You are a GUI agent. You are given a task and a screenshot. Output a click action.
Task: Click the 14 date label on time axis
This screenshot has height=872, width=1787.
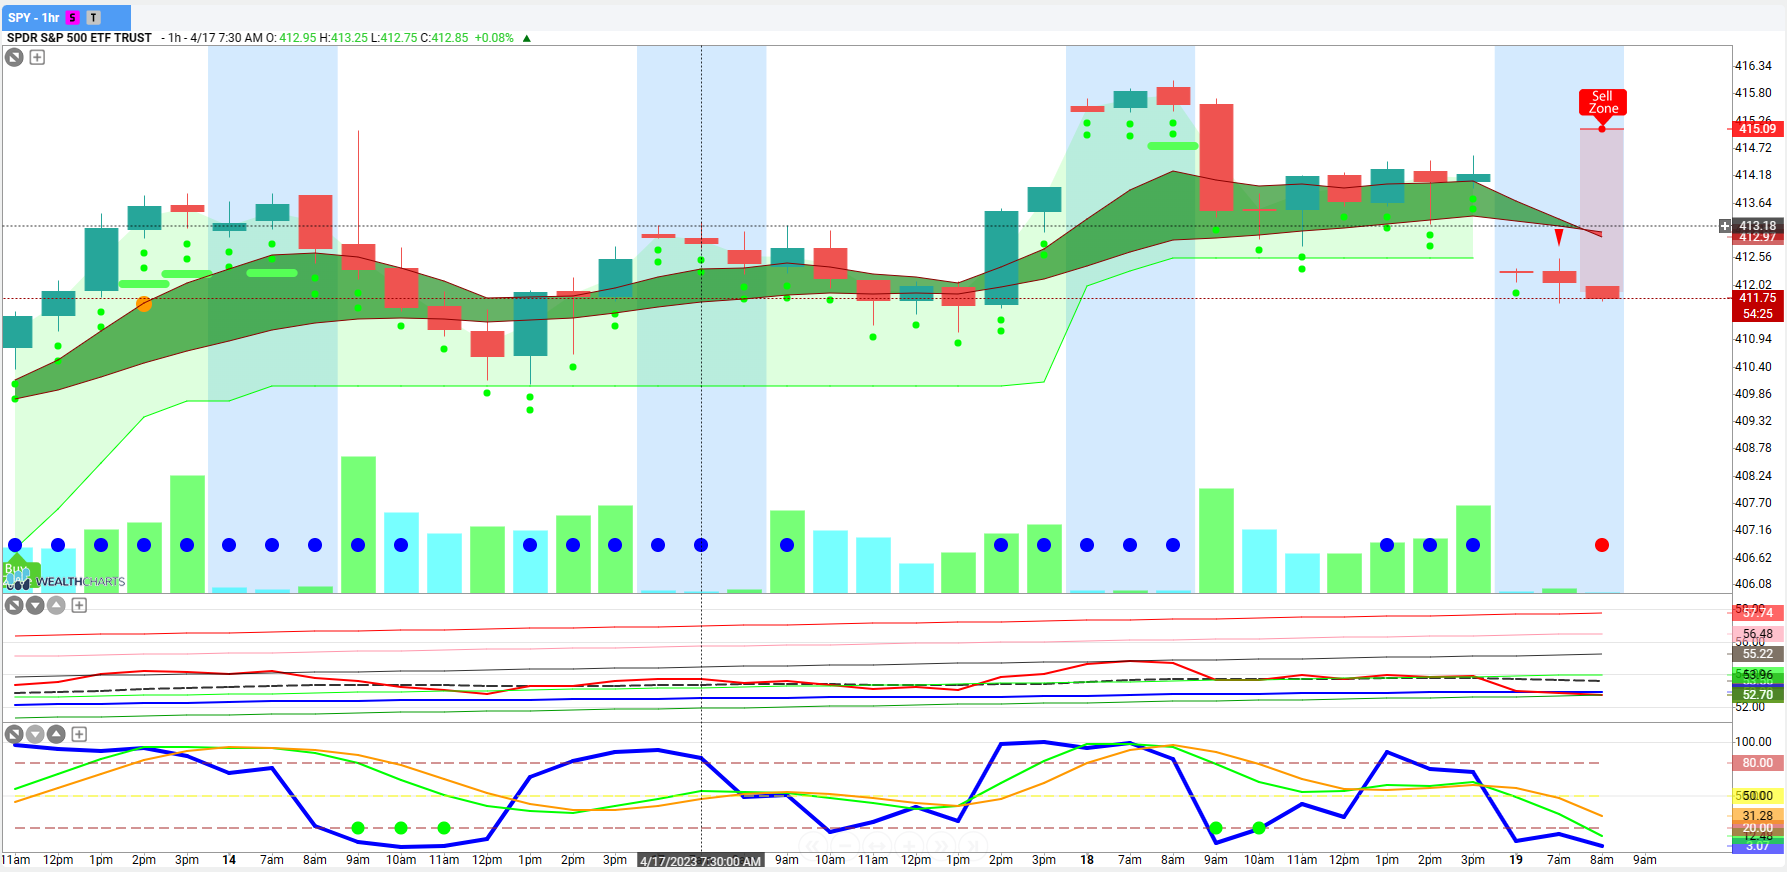(229, 860)
